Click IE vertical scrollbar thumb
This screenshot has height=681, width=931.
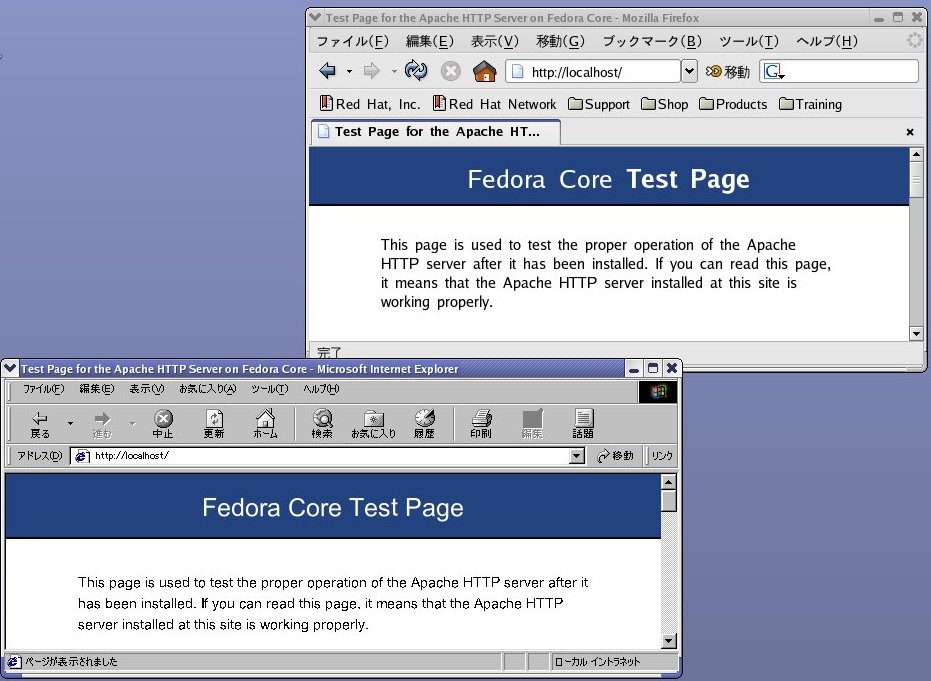click(x=669, y=501)
